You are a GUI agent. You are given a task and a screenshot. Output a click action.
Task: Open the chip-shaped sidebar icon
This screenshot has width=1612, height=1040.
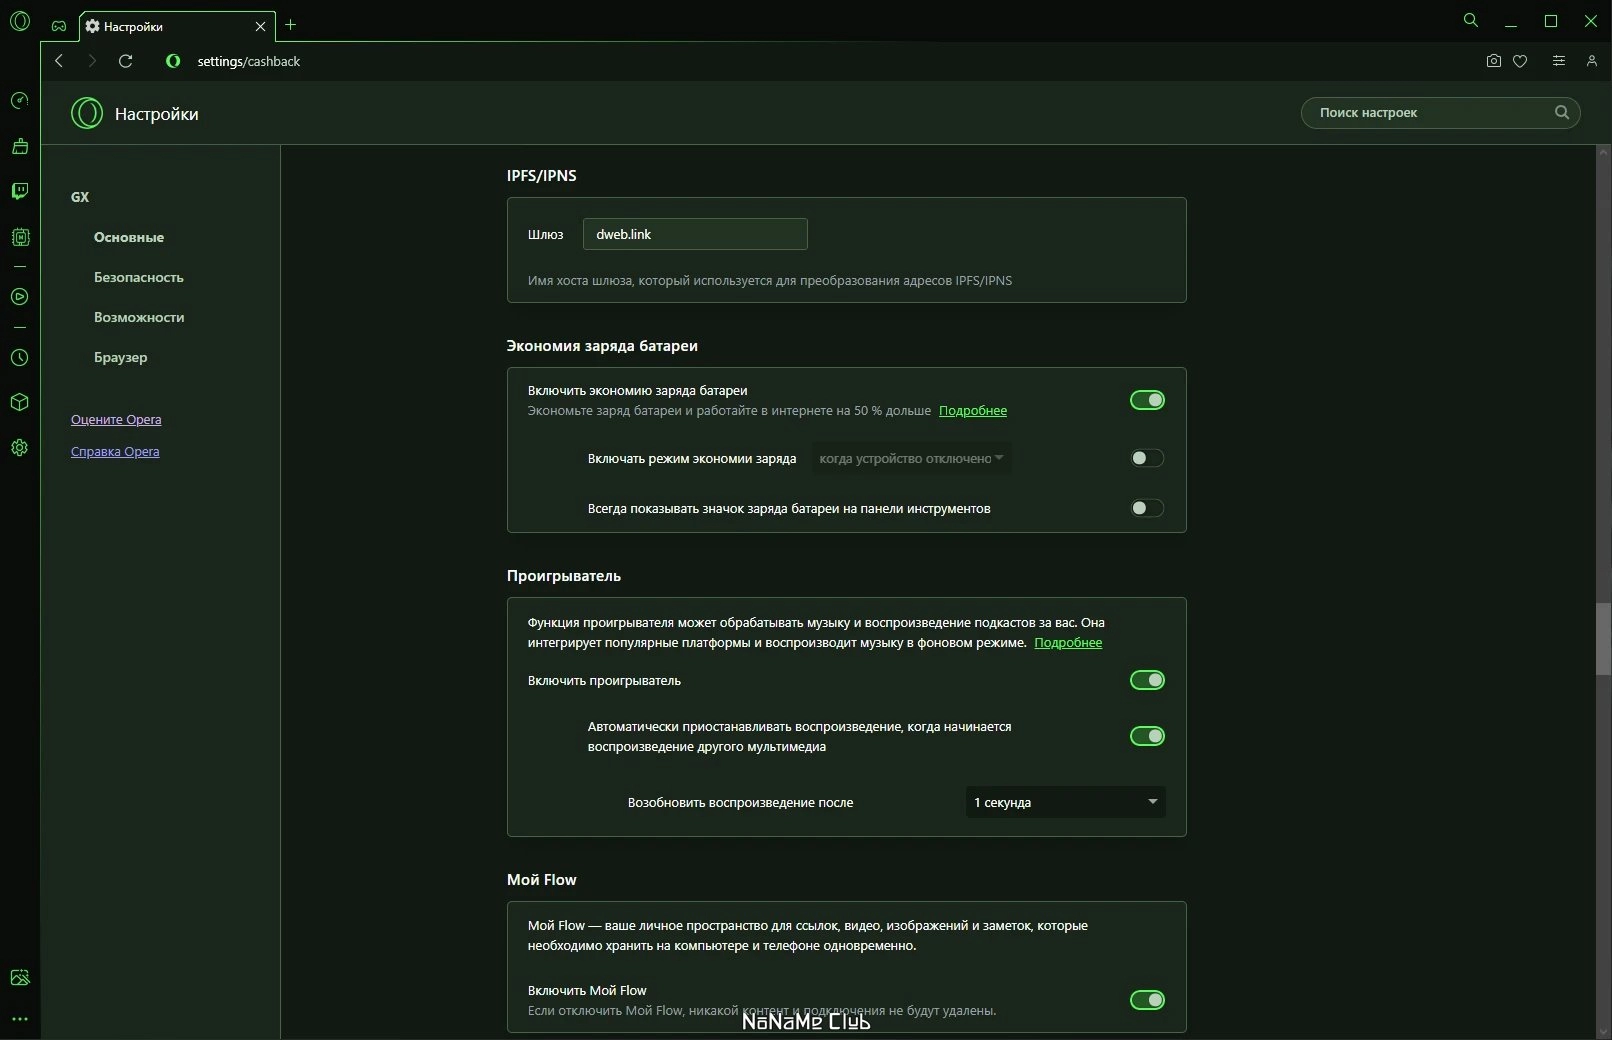pos(20,237)
